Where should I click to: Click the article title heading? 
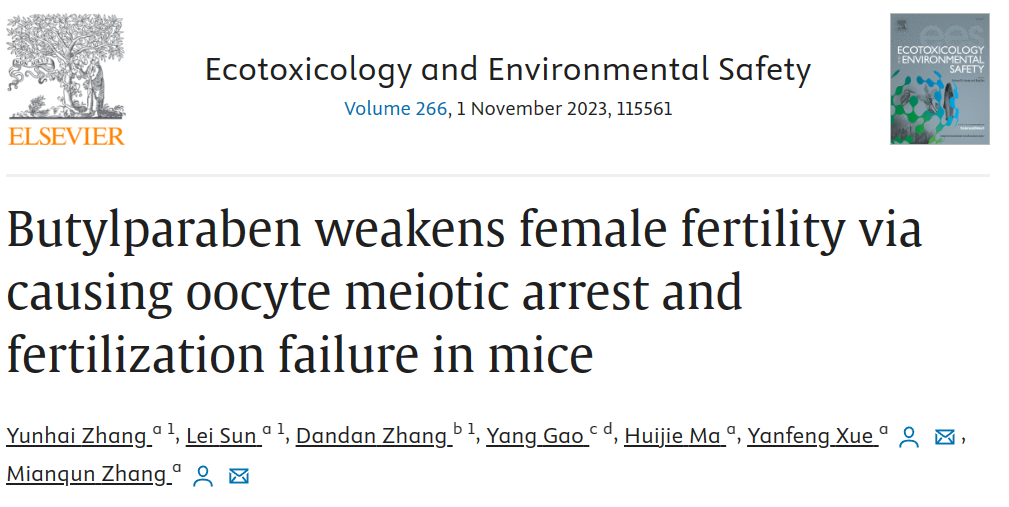click(464, 291)
